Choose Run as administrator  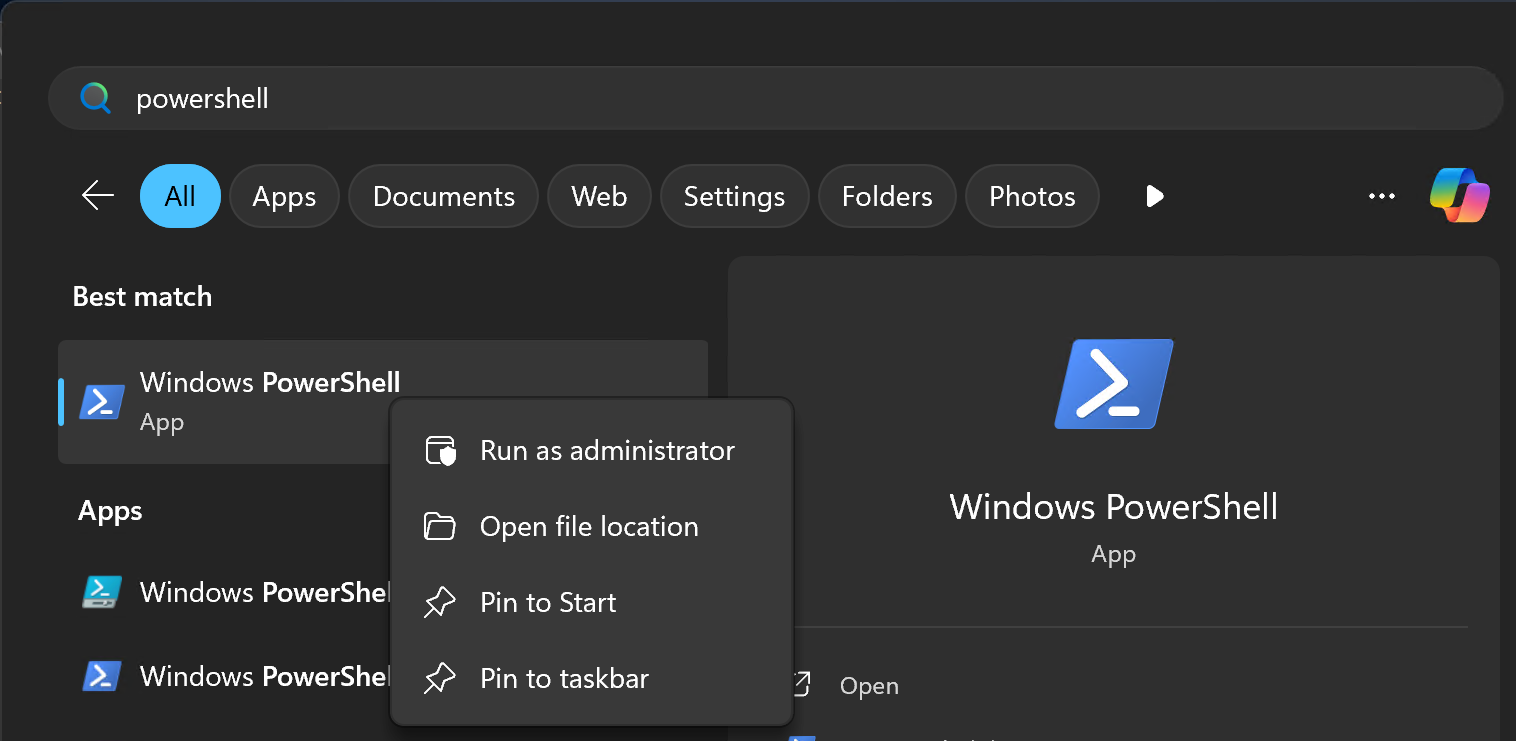(x=591, y=451)
